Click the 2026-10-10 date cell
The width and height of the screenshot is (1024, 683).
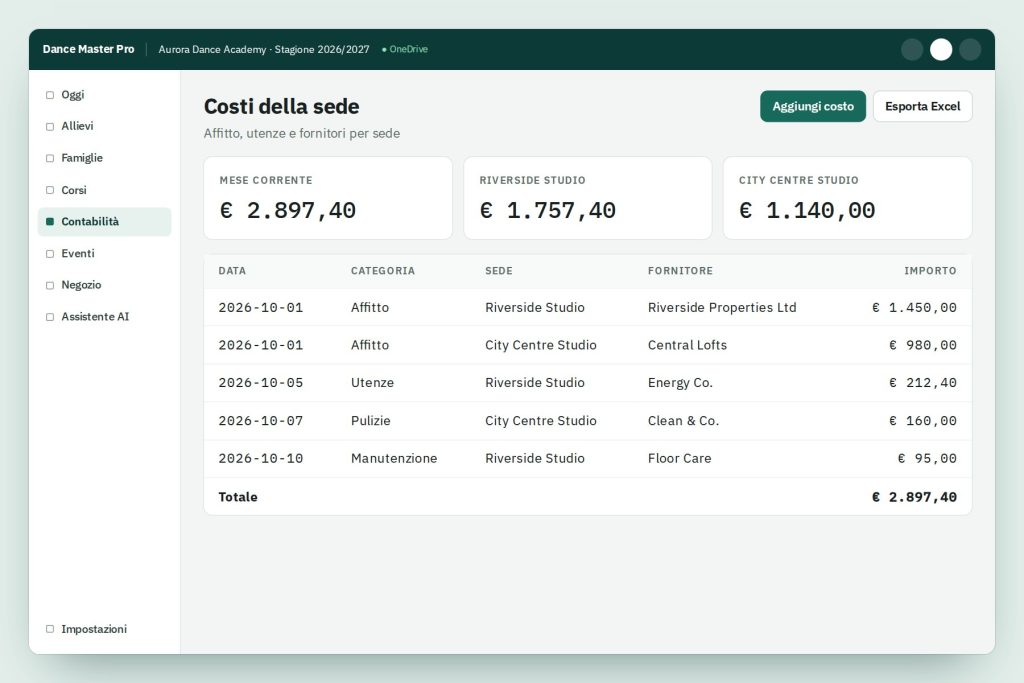coord(261,459)
